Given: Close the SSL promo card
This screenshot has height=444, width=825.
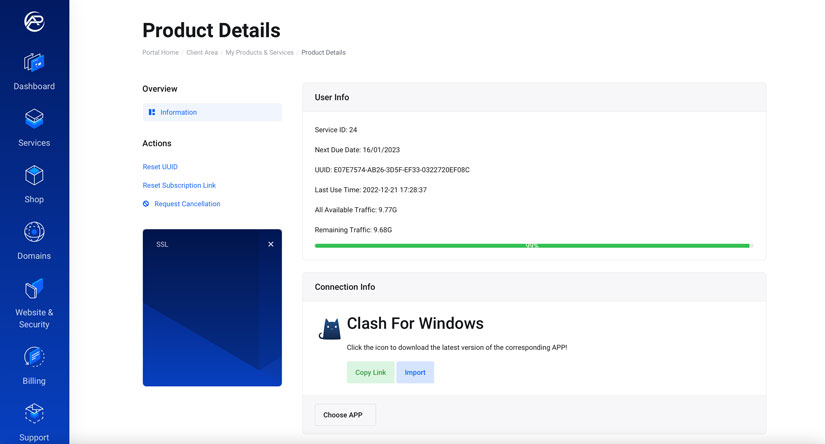Looking at the screenshot, I should tap(270, 244).
